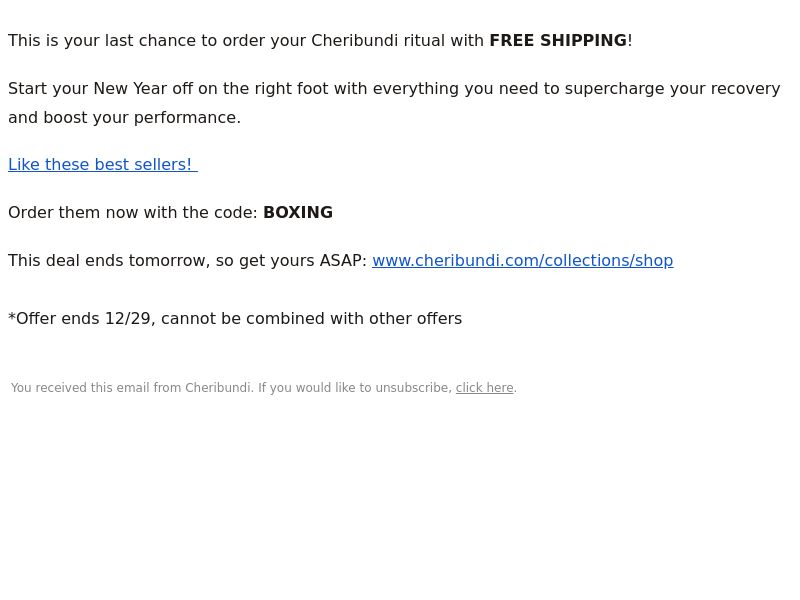Click the '12/29' date in the disclaimer
The height and width of the screenshot is (600, 800).
[128, 319]
